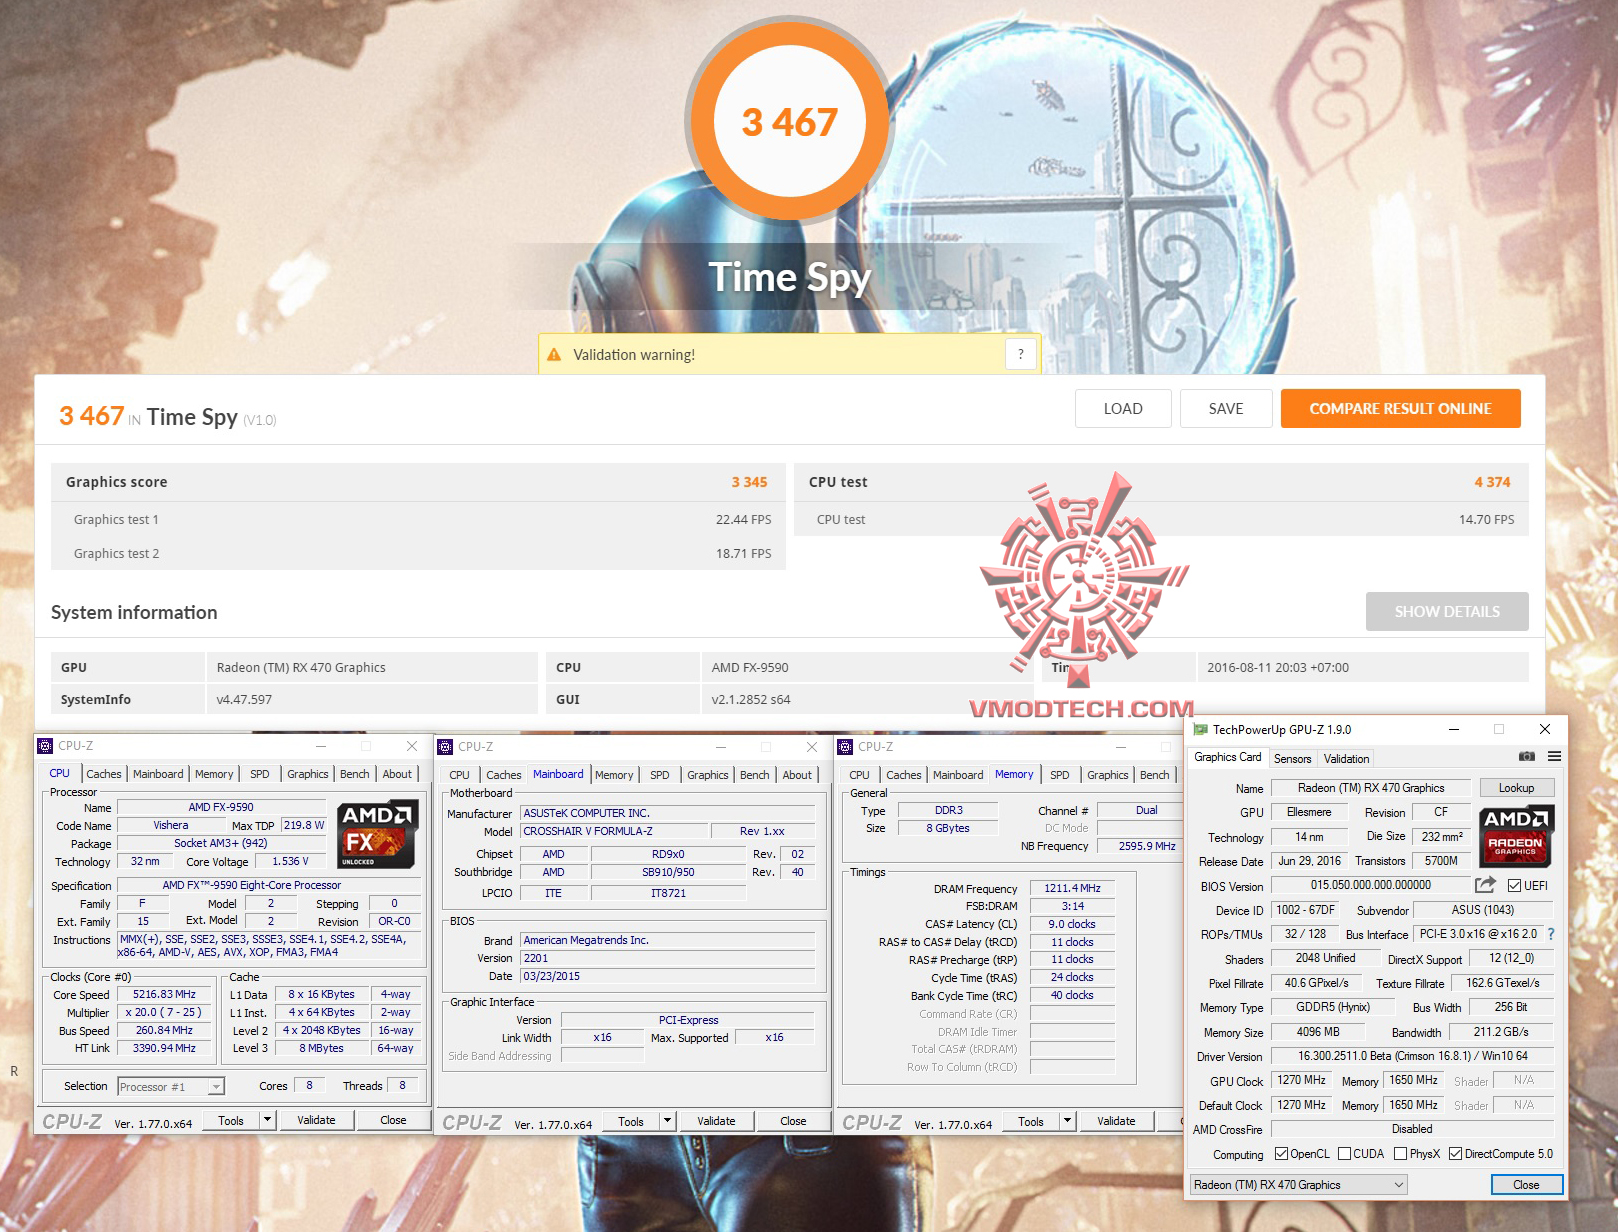Screen dimensions: 1618x1232
Task: Click the DRAM Frequency value 1211.4 MHz
Action: pos(1073,888)
